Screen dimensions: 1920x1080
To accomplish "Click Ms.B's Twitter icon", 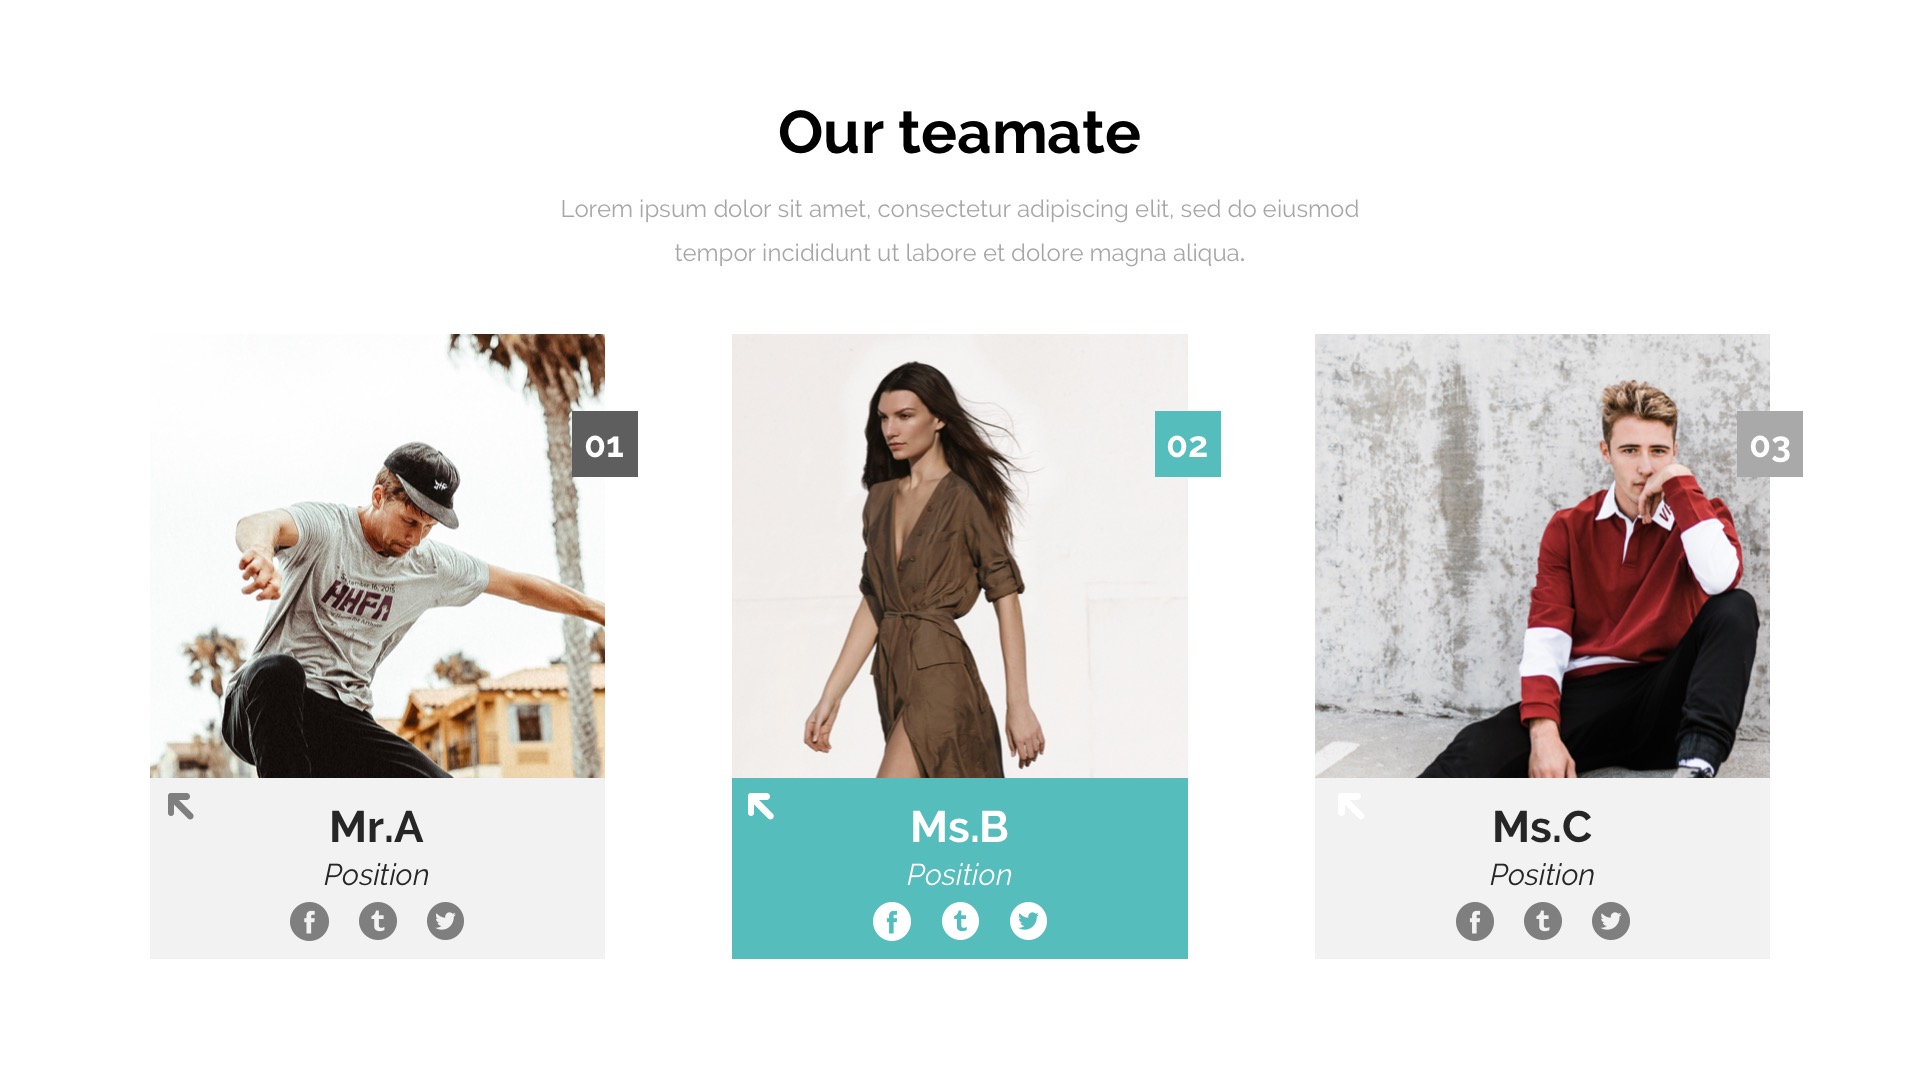I will pos(1028,921).
